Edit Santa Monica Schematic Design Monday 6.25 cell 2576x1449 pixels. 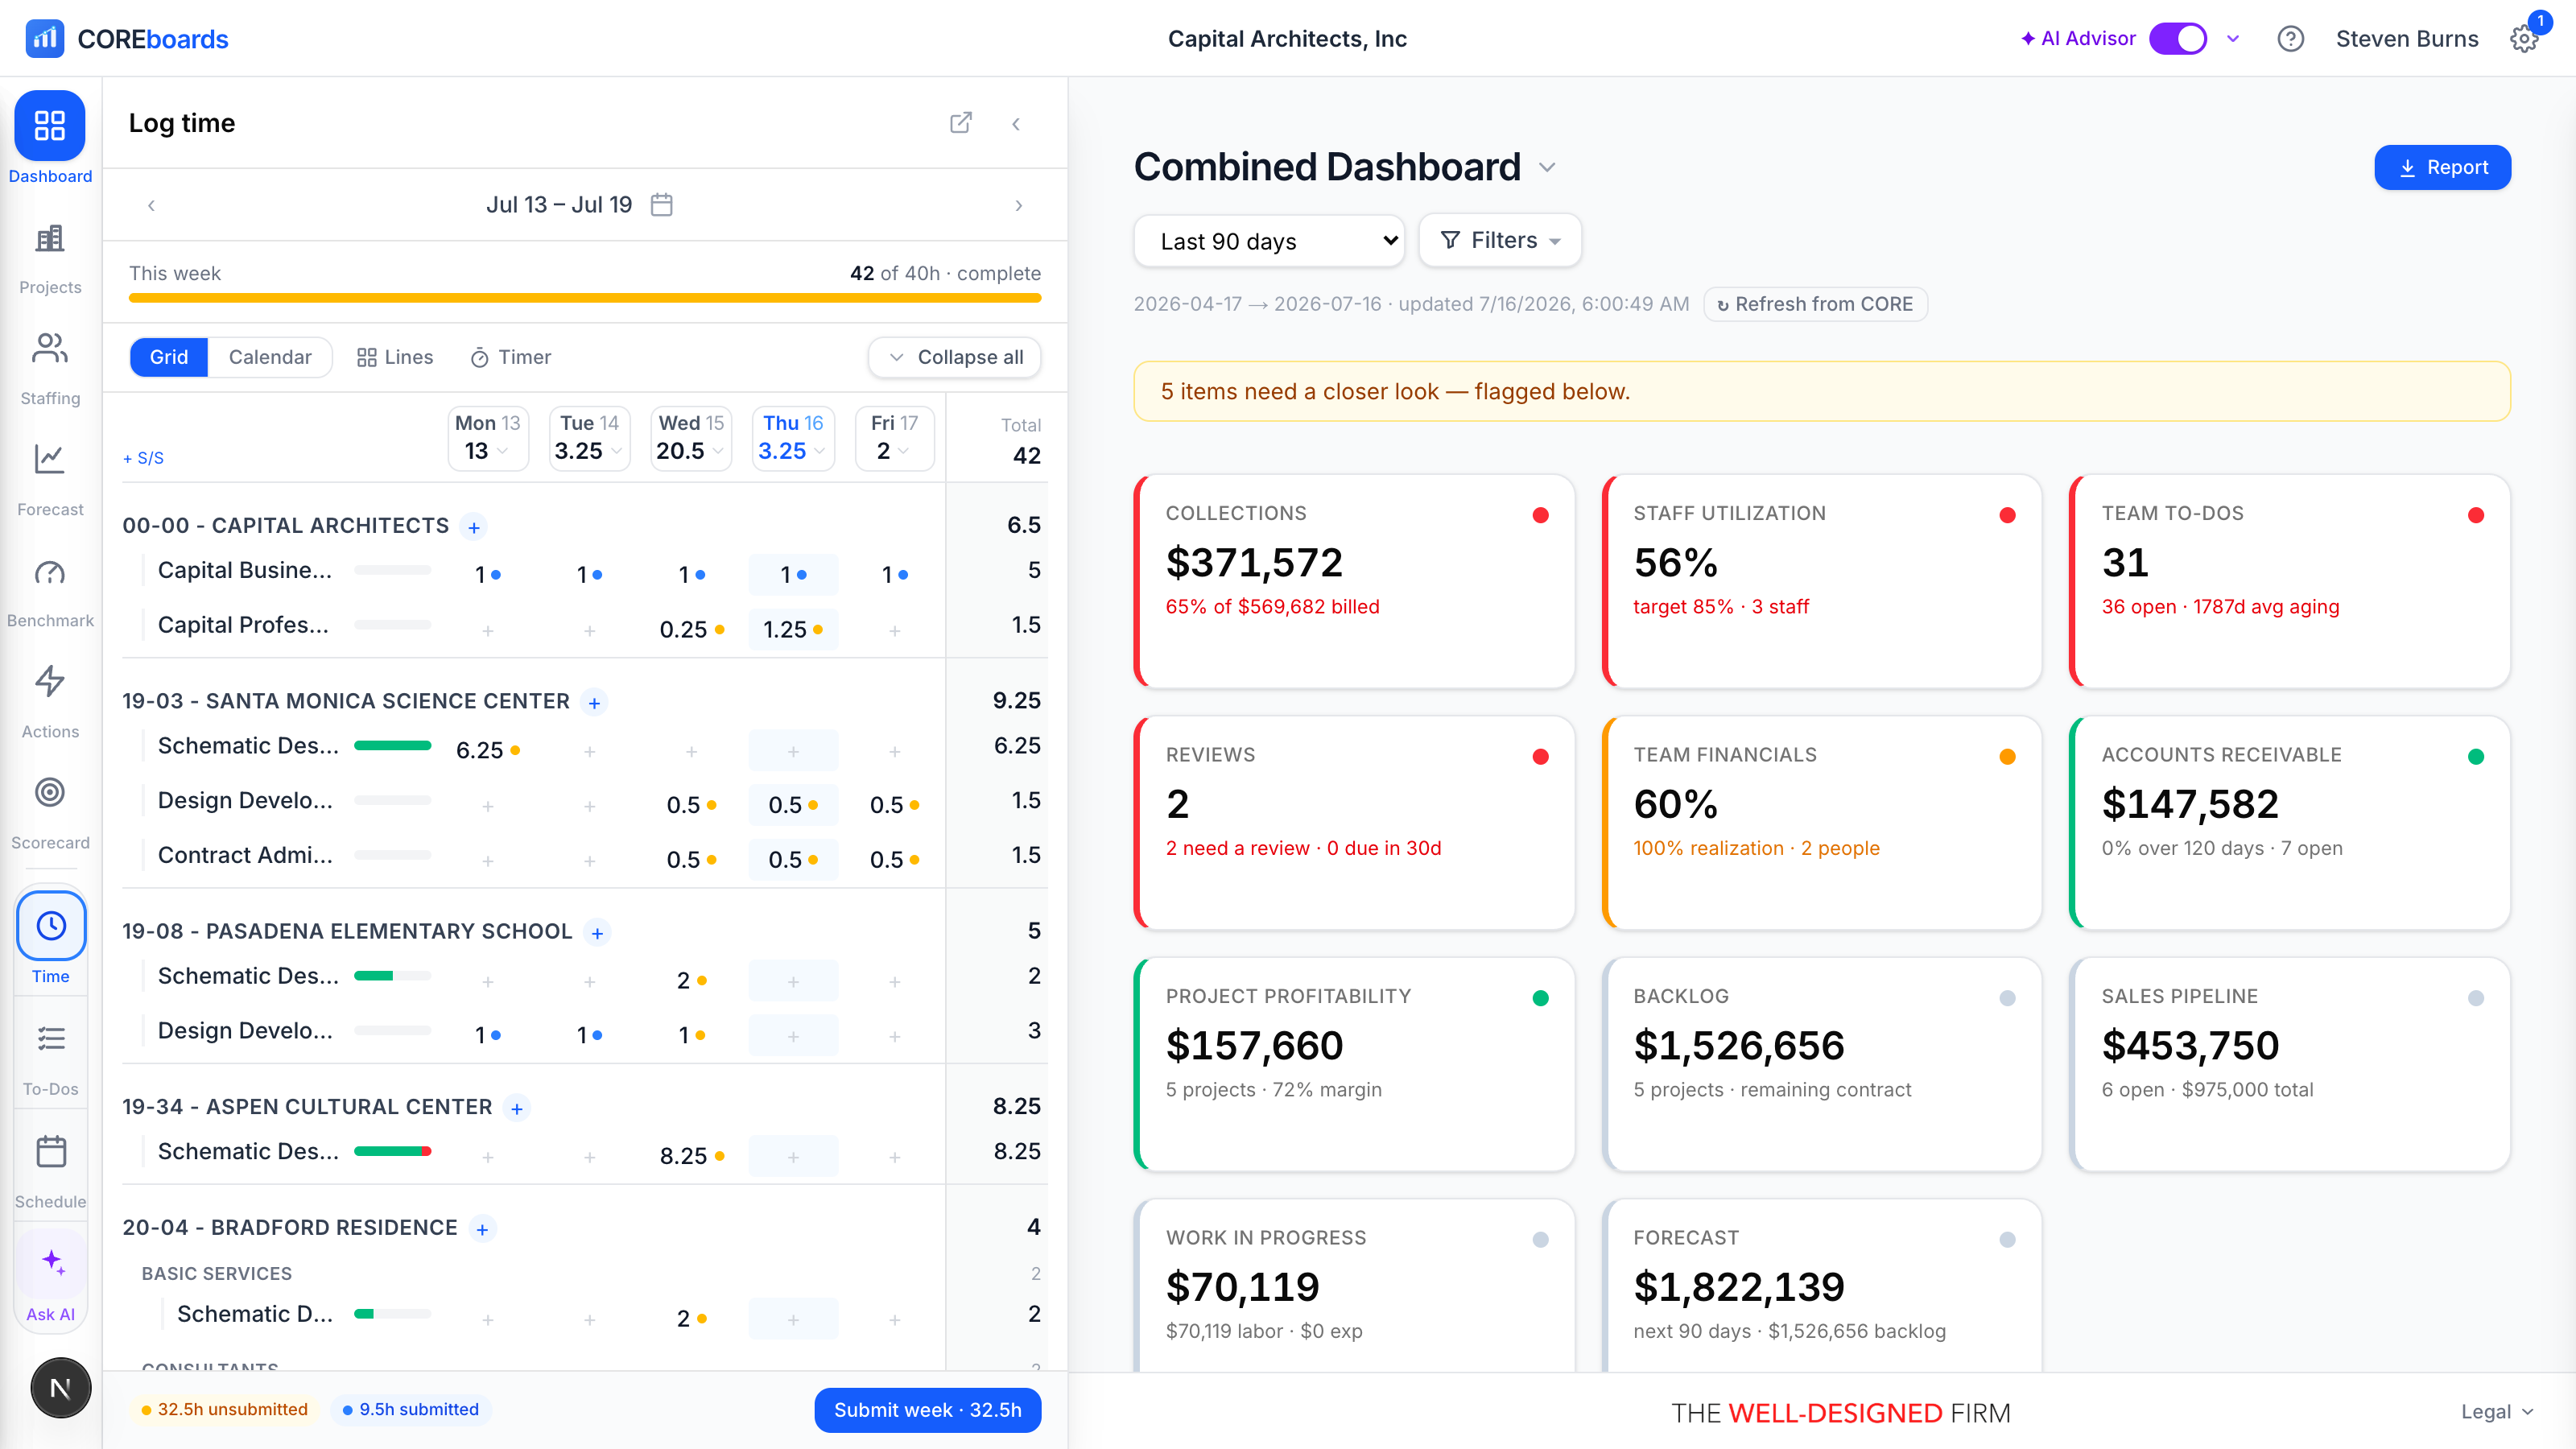point(488,750)
